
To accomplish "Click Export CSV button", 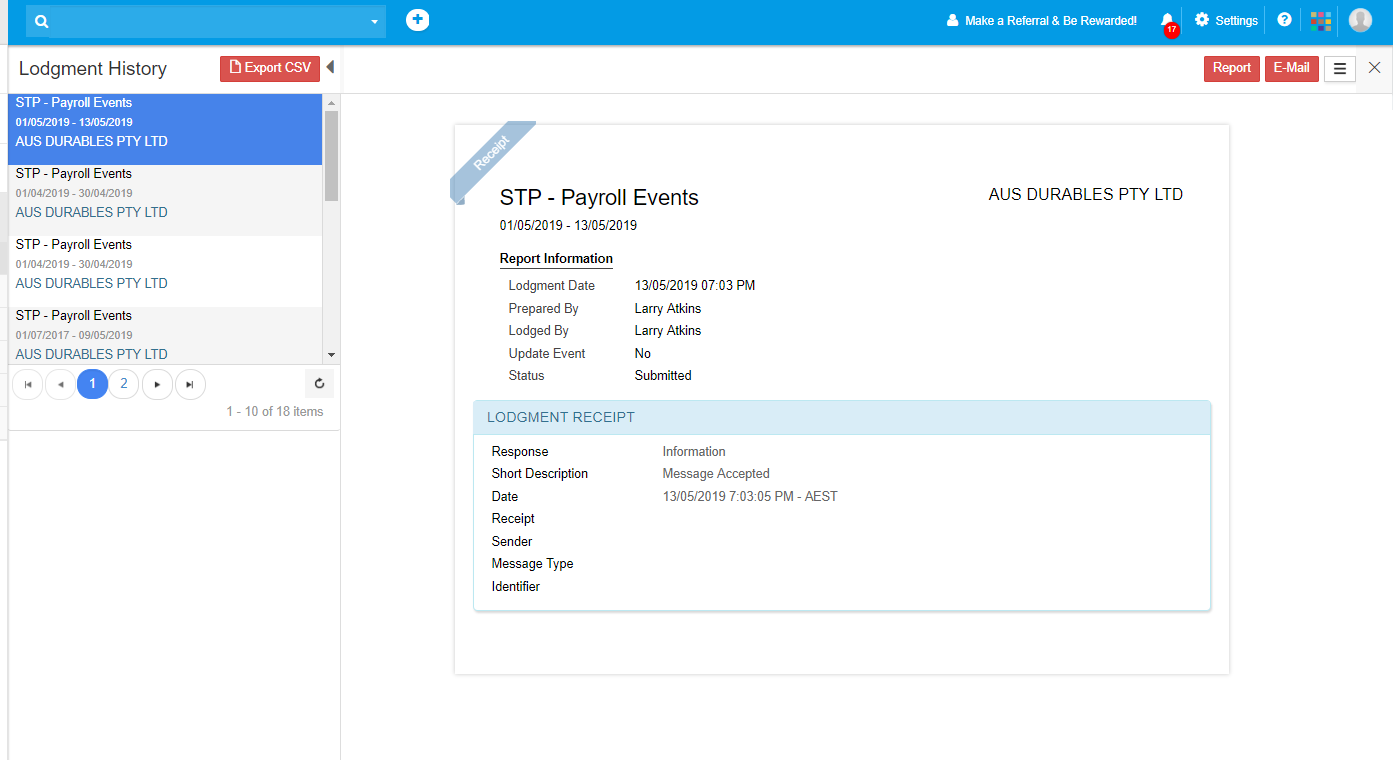I will (270, 68).
